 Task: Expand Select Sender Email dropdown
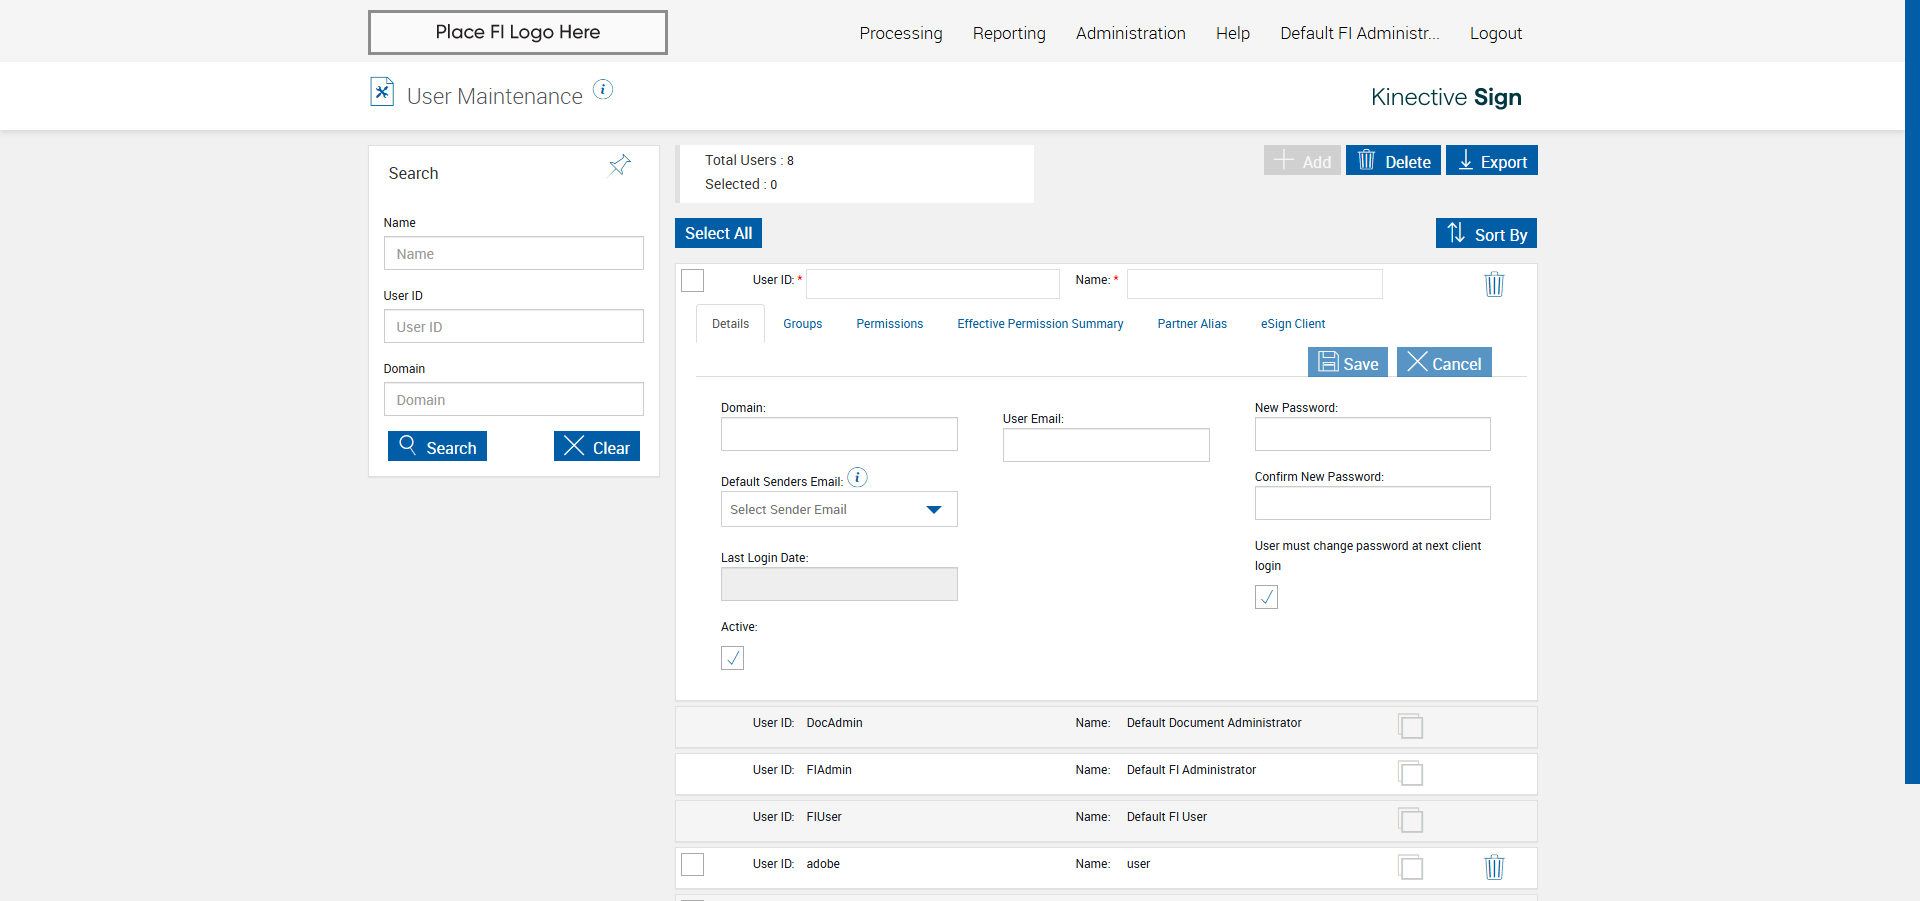pos(839,509)
